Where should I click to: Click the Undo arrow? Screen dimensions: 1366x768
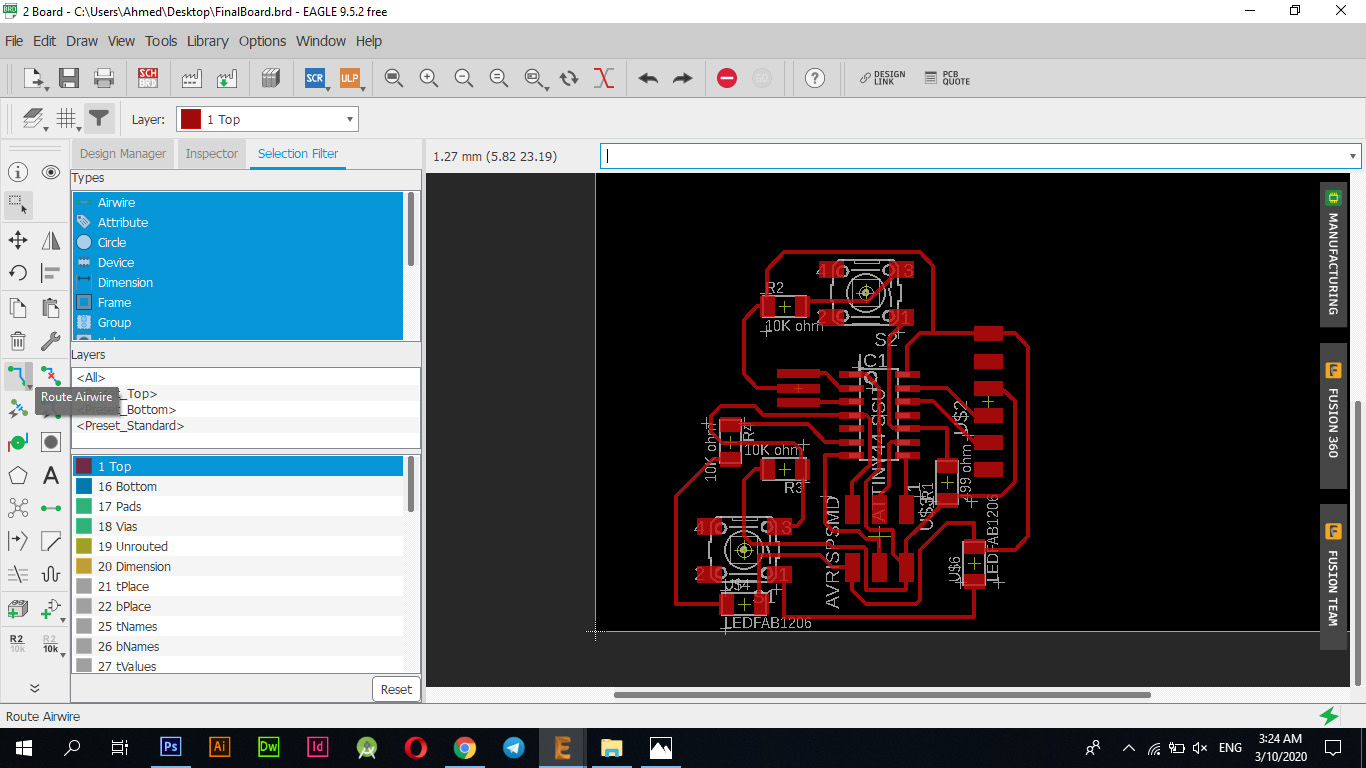coord(648,78)
